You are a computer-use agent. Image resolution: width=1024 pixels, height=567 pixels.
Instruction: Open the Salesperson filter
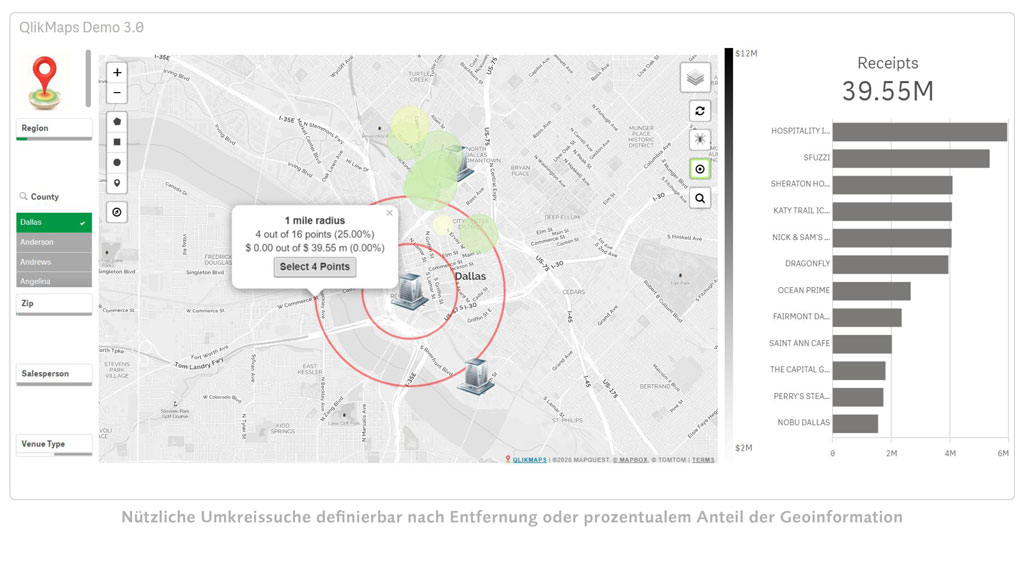[x=54, y=374]
